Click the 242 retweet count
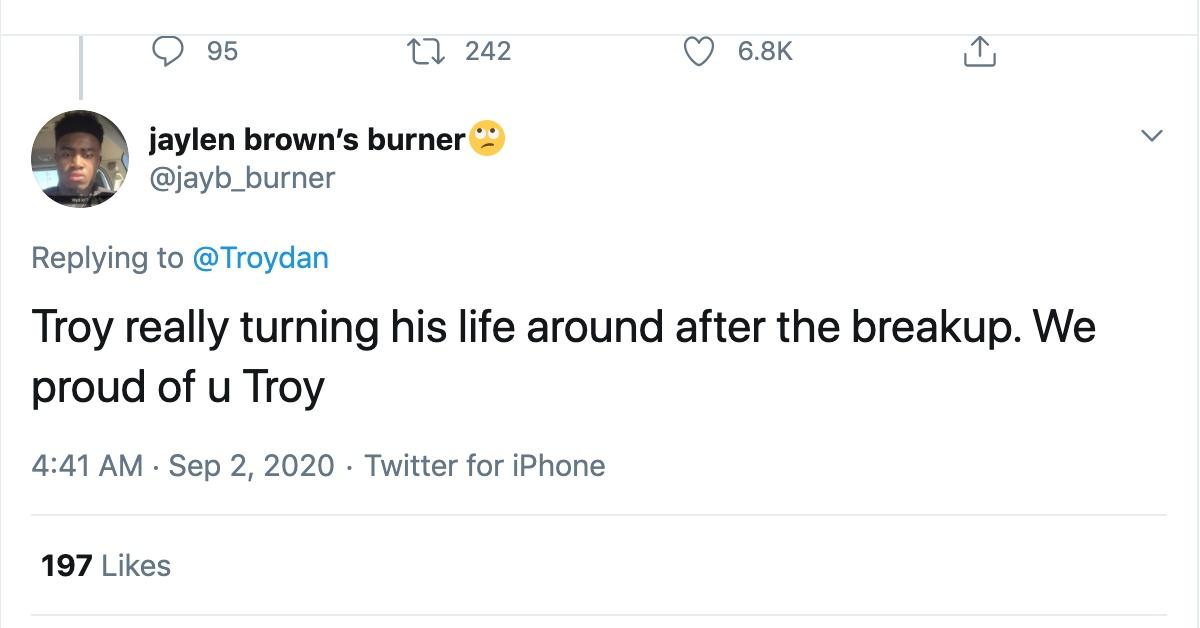The image size is (1200, 628). pos(487,51)
